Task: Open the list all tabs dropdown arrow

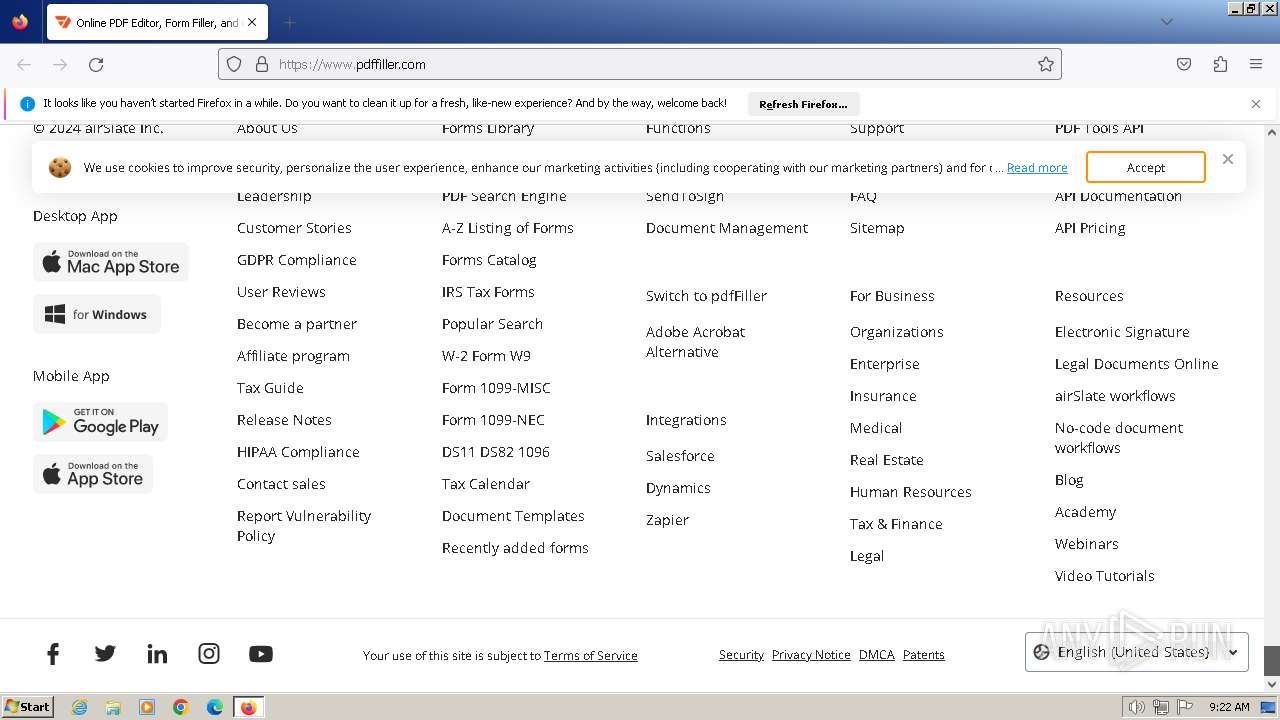Action: 1167,22
